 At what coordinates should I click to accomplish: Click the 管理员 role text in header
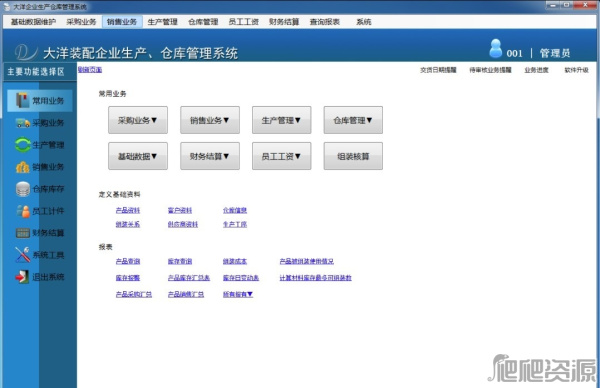point(555,53)
